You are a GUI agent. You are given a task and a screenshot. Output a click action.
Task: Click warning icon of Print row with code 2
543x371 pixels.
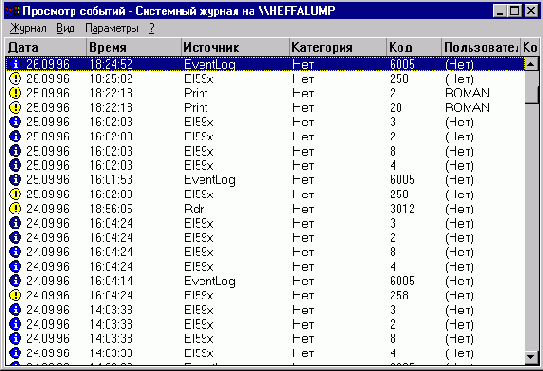click(x=15, y=93)
